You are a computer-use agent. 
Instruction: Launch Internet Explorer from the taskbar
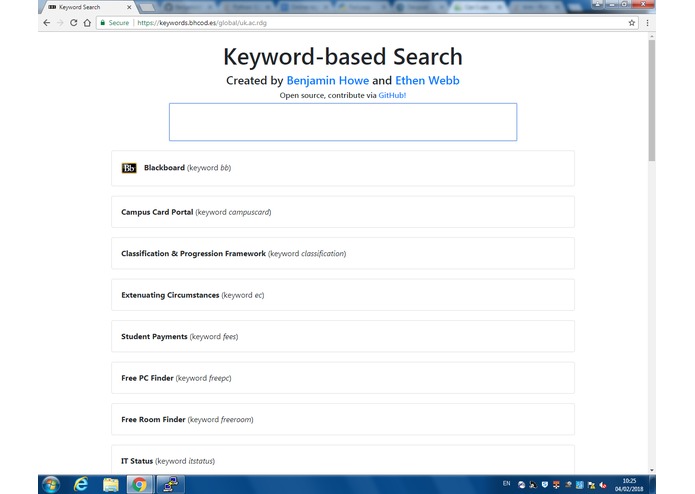(x=81, y=484)
